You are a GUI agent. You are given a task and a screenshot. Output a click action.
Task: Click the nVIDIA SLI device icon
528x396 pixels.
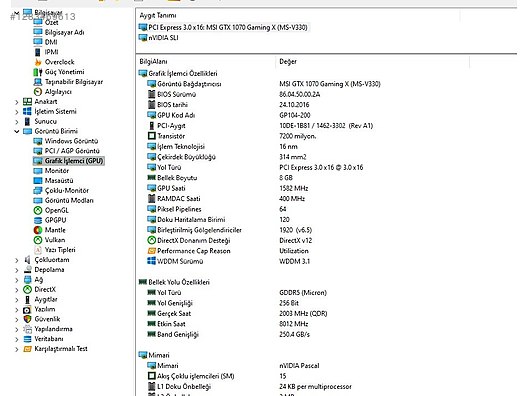(143, 38)
